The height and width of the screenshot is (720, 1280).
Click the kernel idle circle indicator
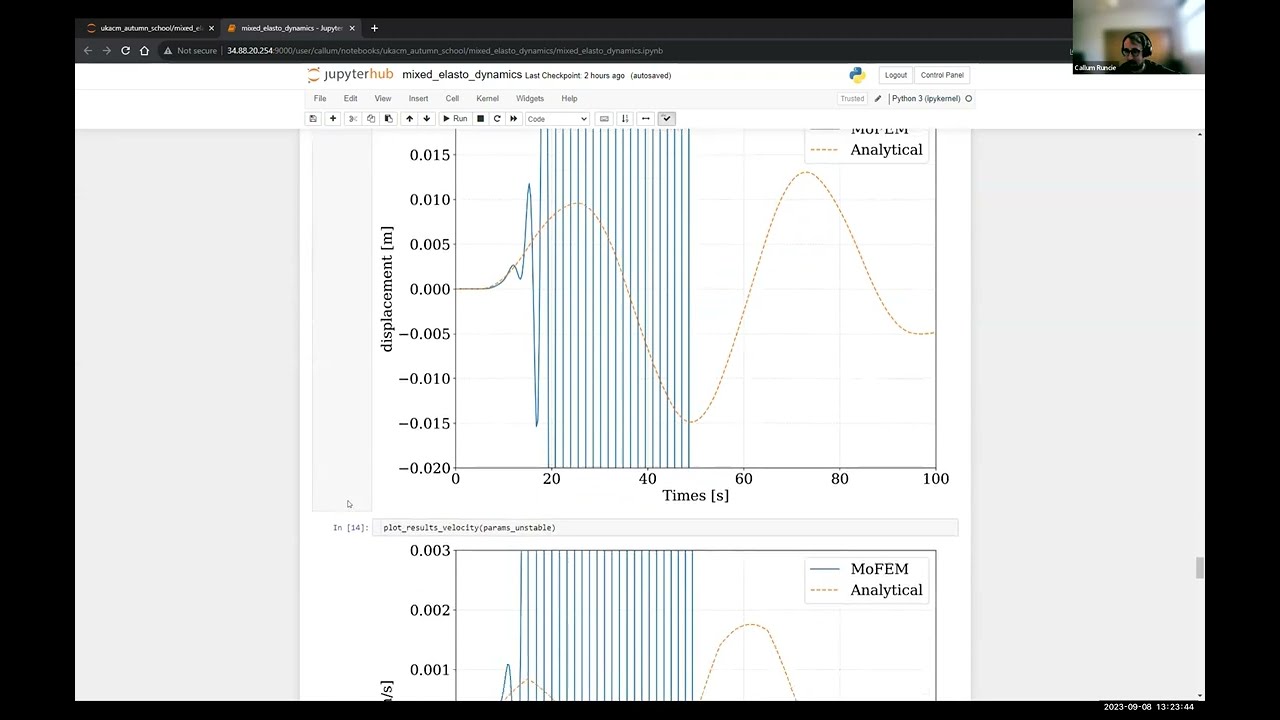tap(968, 98)
